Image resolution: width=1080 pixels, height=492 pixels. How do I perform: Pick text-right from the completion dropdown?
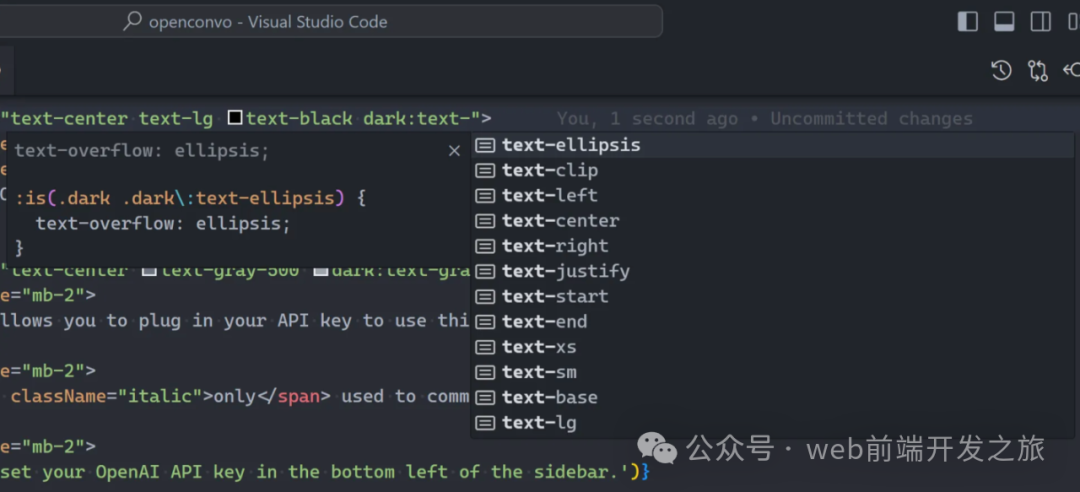(x=555, y=246)
